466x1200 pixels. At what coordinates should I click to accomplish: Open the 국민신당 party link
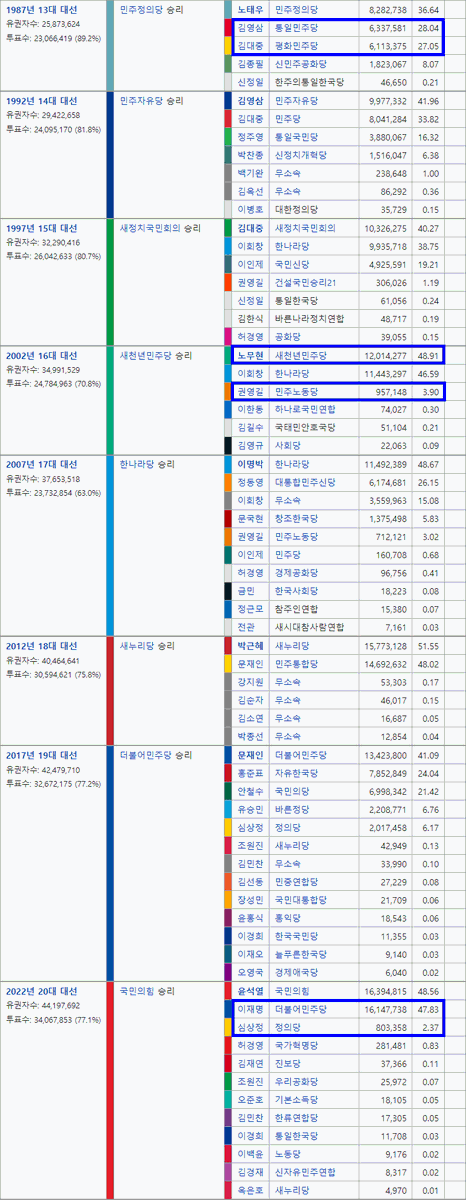[291, 264]
